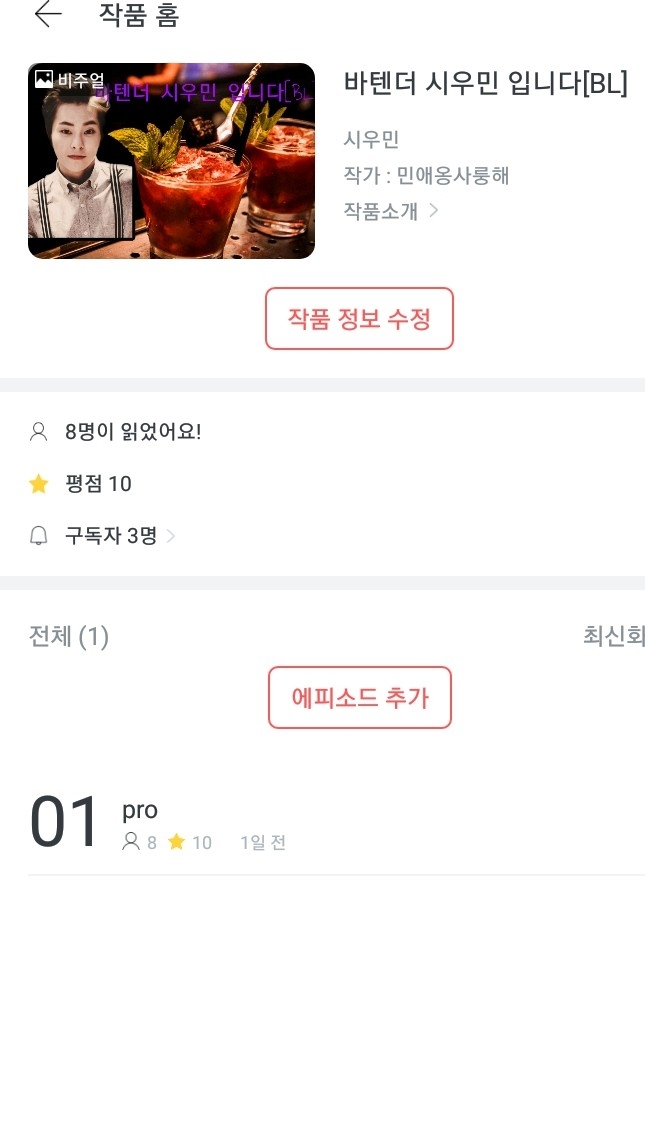Tap the subscriber bell icon
Image resolution: width=645 pixels, height=1148 pixels.
39,536
